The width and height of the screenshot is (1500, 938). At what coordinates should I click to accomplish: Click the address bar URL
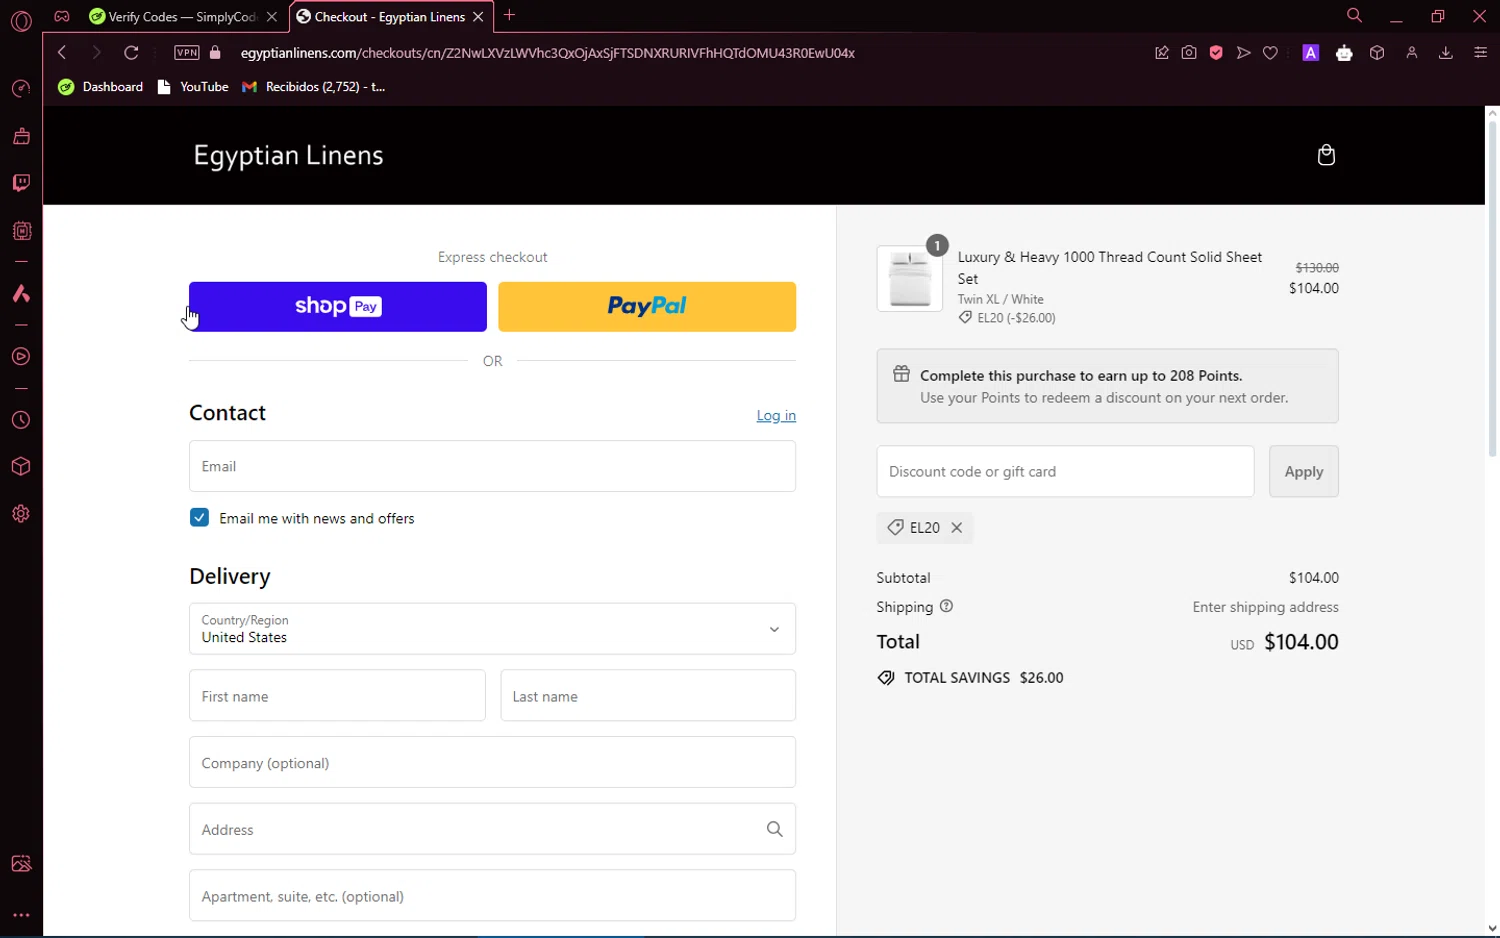pyautogui.click(x=548, y=53)
